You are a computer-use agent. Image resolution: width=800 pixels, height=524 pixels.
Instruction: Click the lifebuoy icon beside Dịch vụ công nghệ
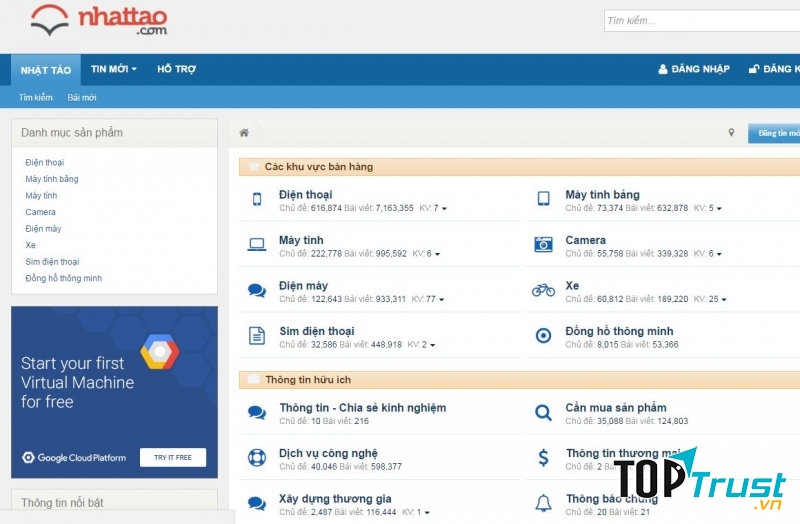coord(257,458)
